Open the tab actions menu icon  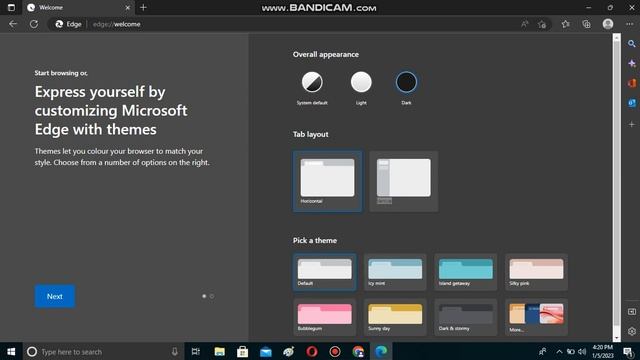[11, 7]
